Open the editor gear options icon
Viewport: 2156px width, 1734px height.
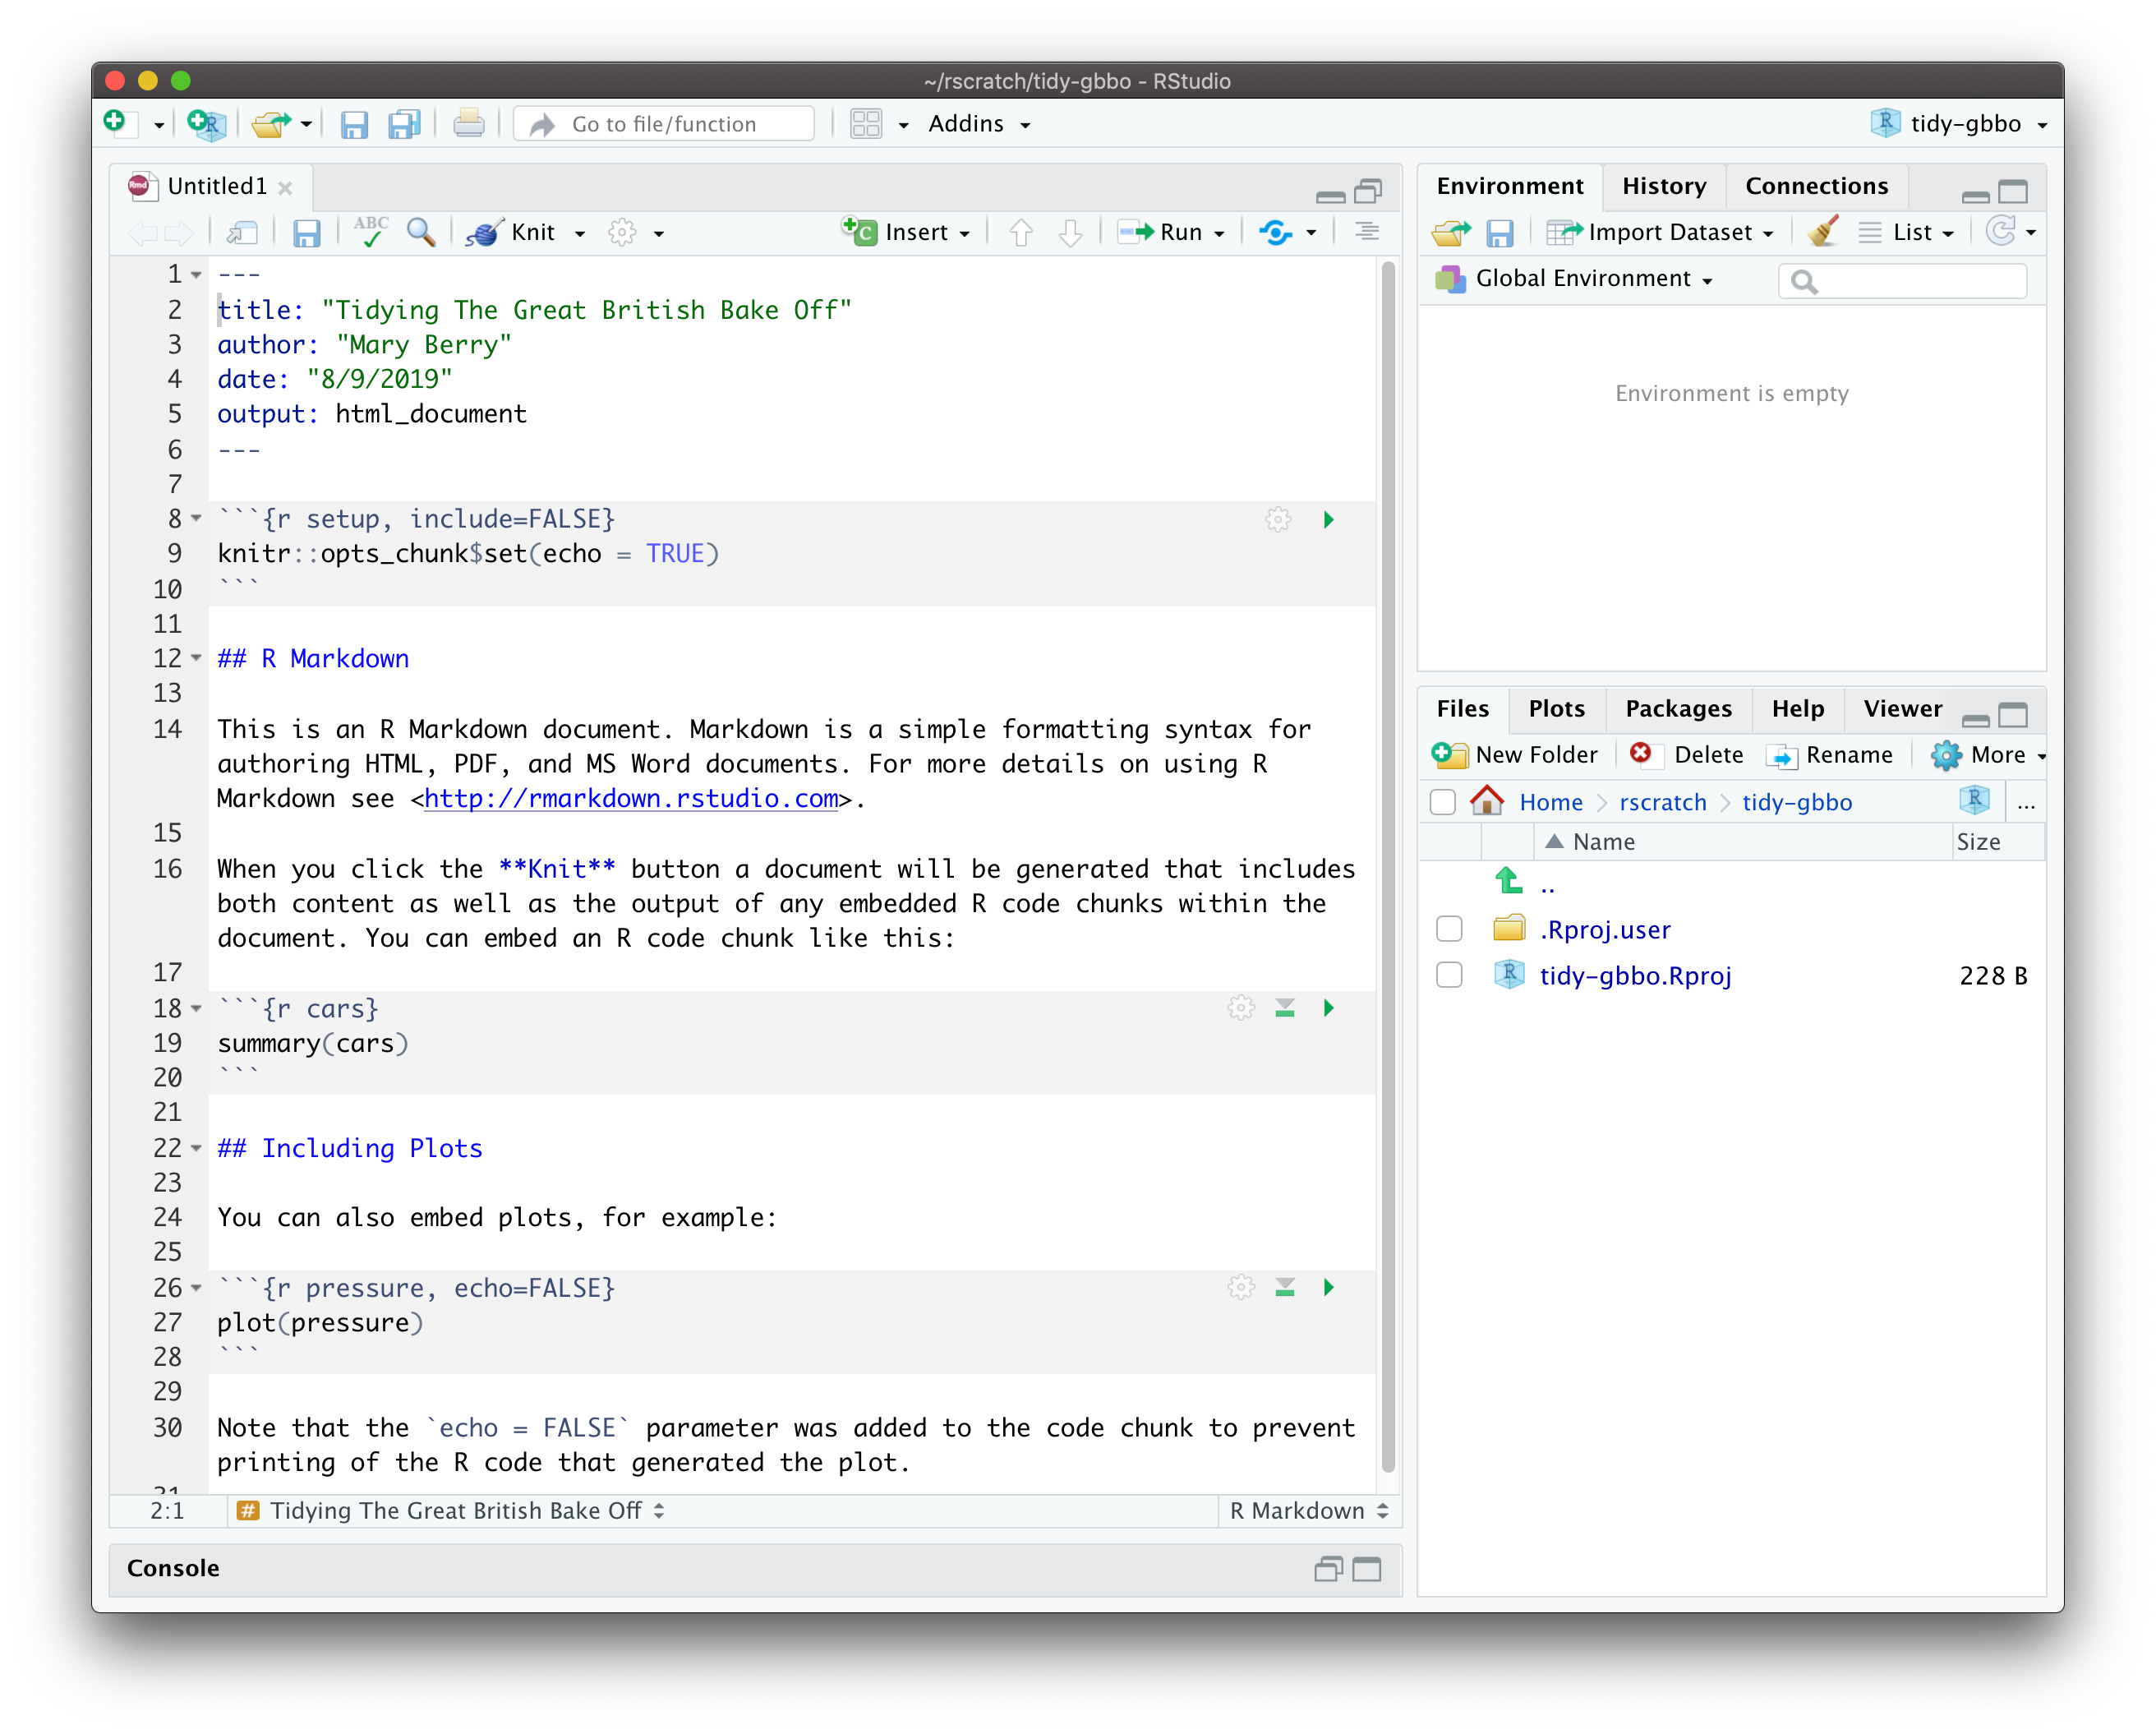pyautogui.click(x=622, y=233)
